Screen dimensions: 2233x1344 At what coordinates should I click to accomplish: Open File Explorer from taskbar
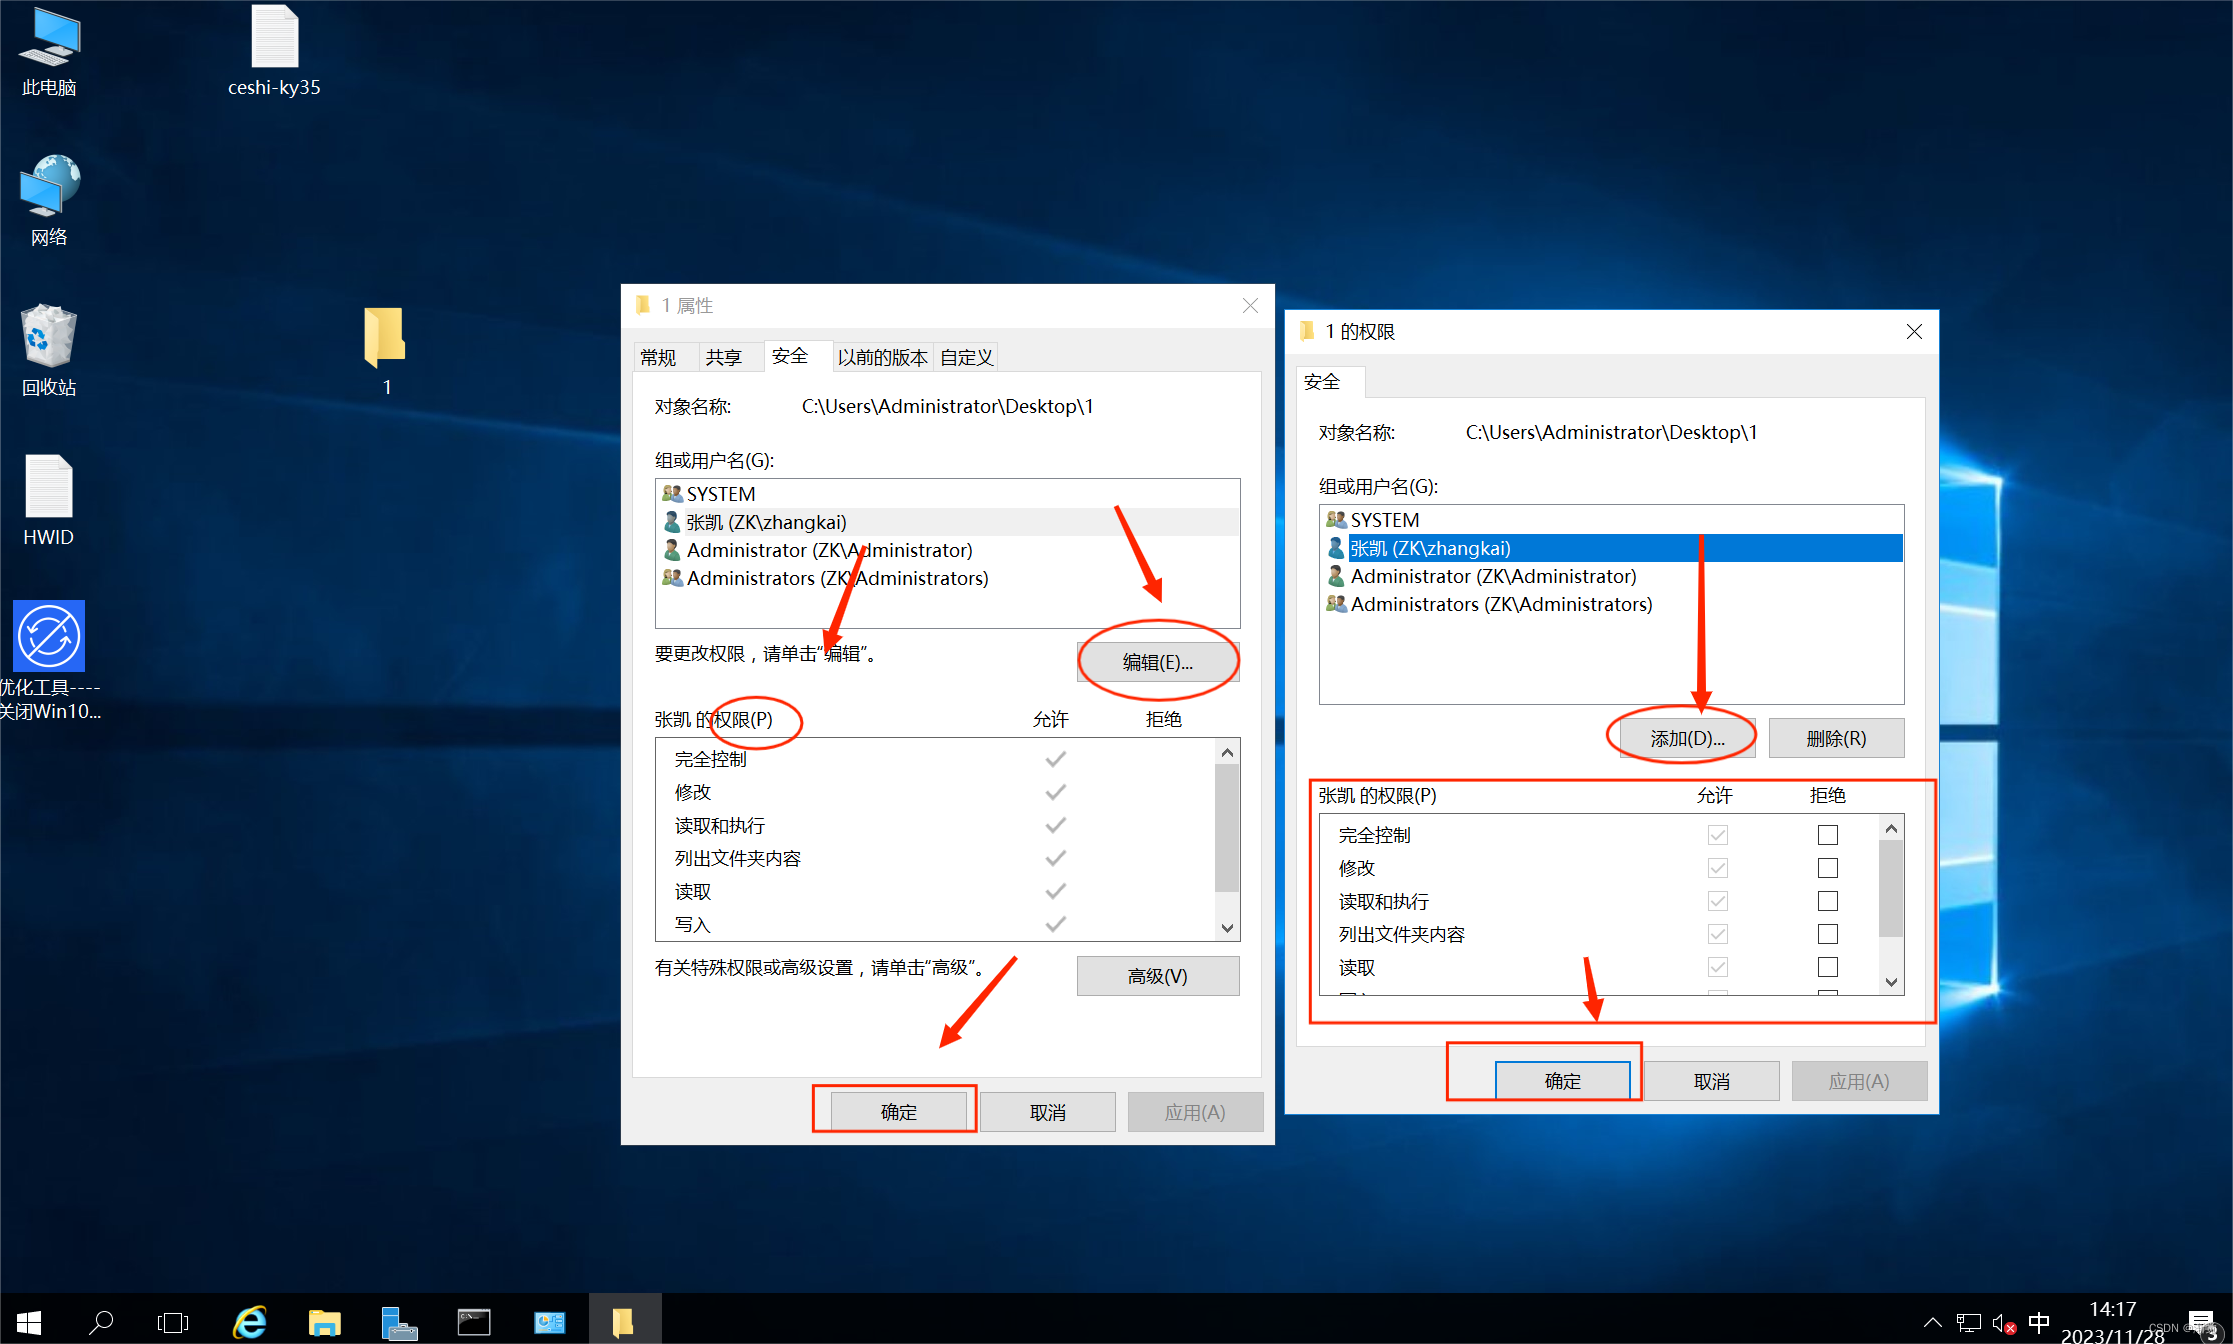(x=324, y=1322)
